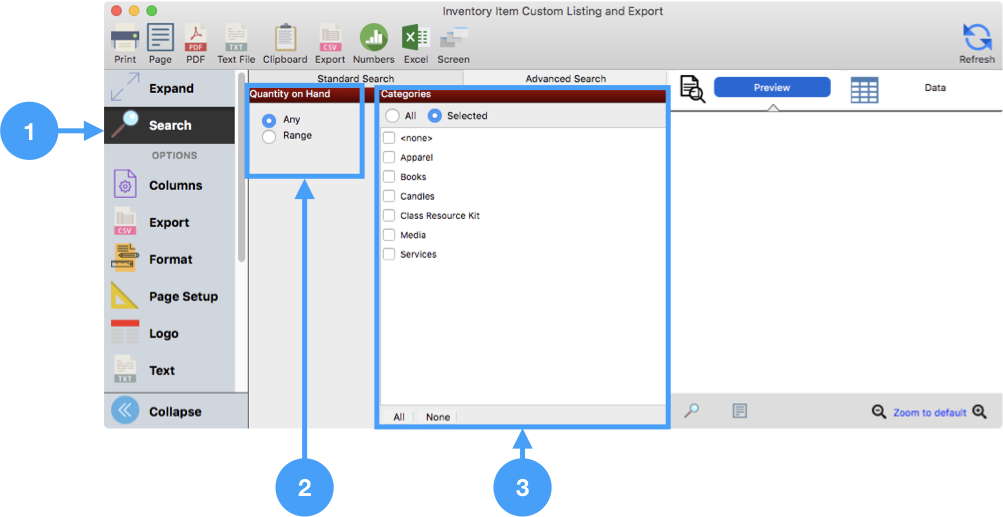Expand the sidebar options panel
1003x517 pixels.
point(170,88)
